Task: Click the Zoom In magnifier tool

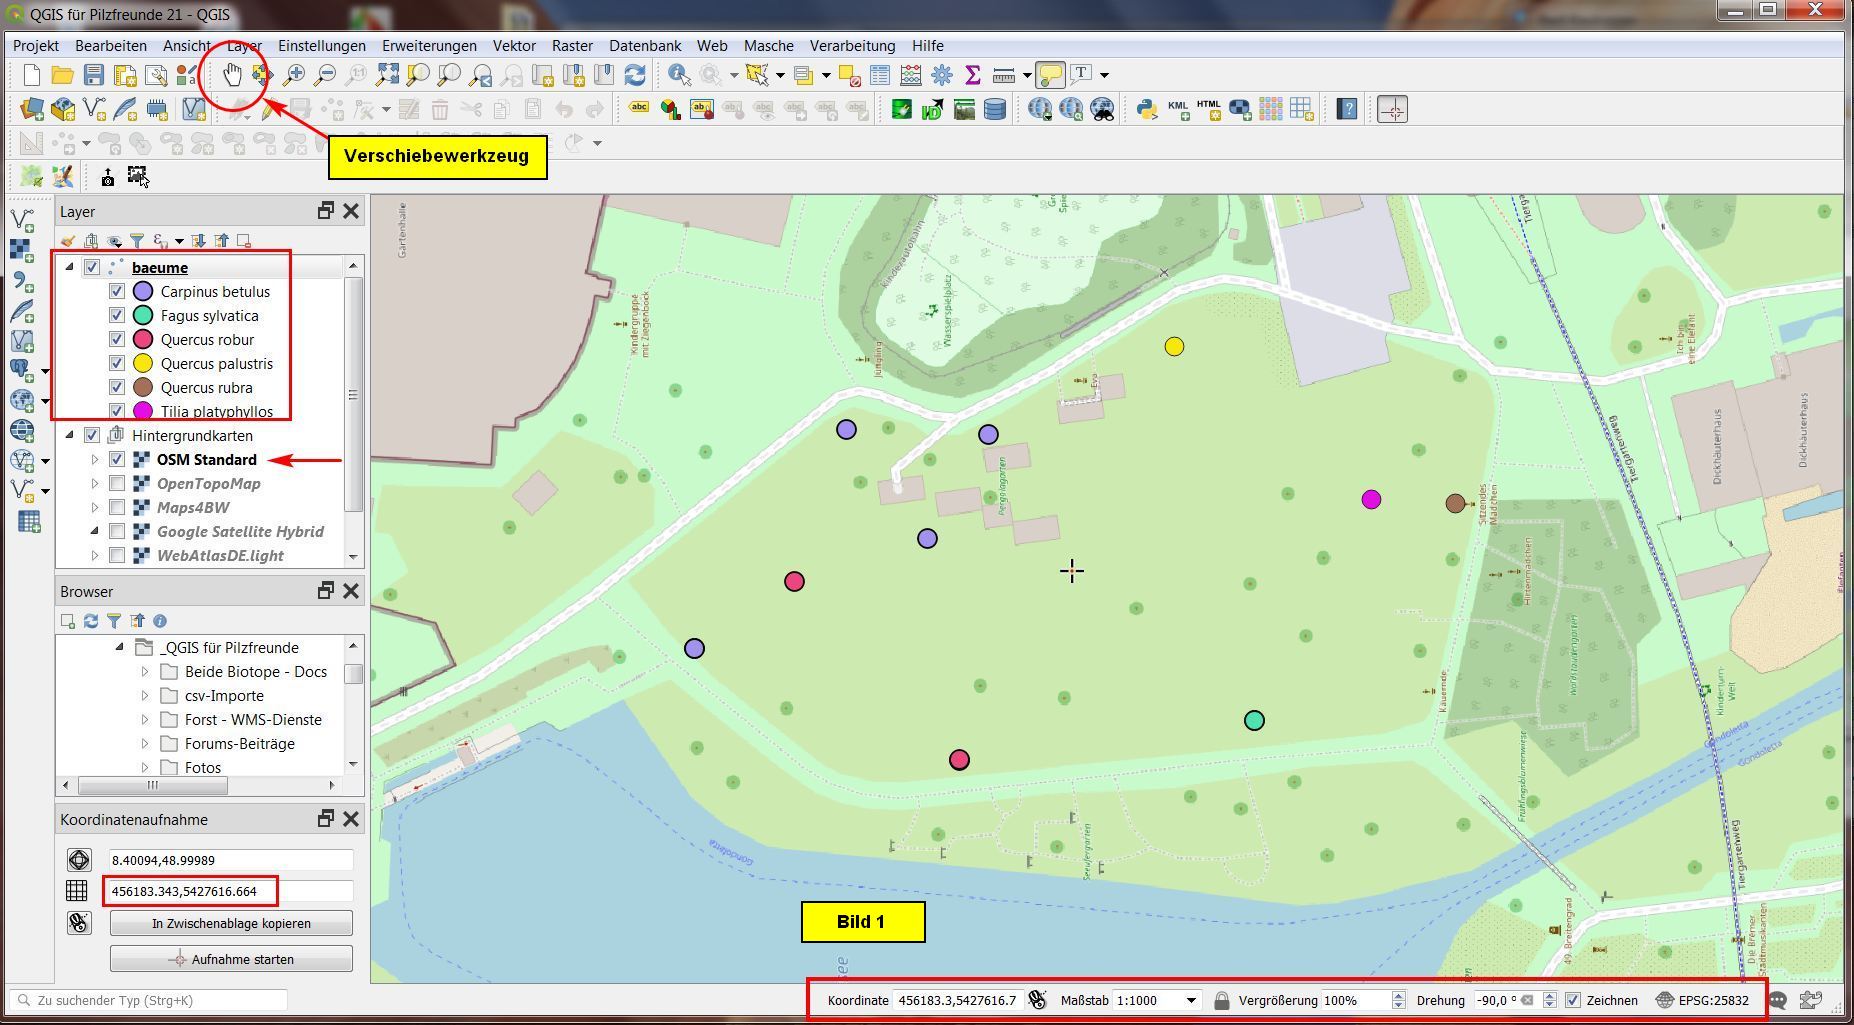Action: pos(294,75)
